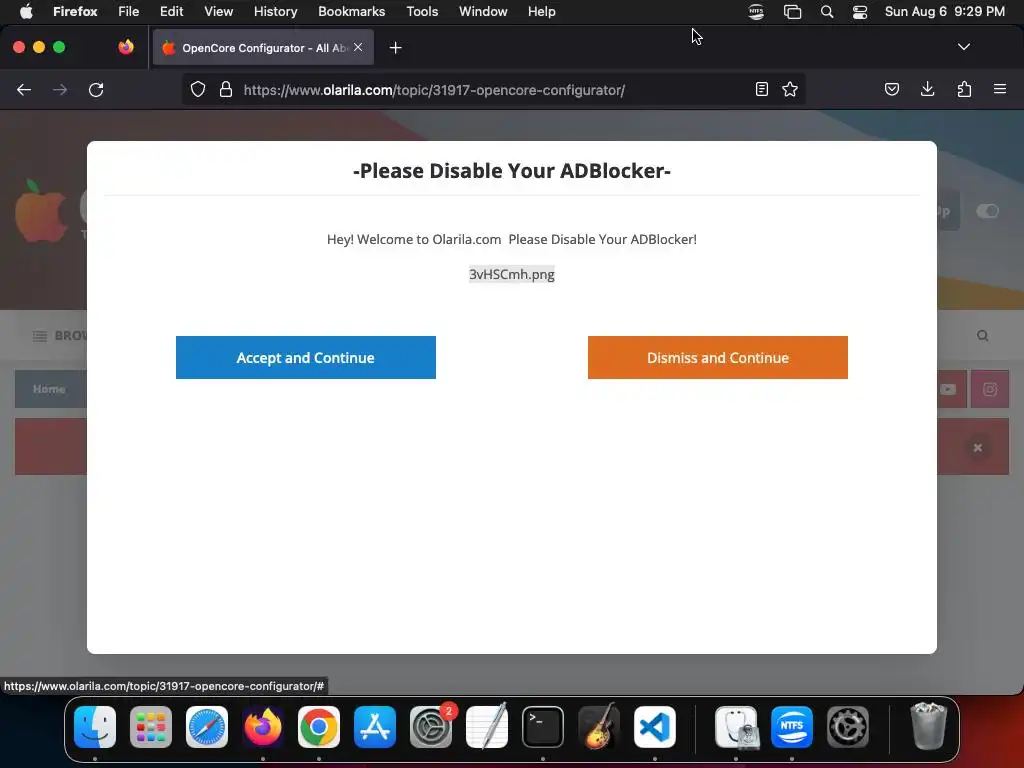Toggle the dimmed theme switch on page
Image resolution: width=1024 pixels, height=768 pixels.
(987, 211)
